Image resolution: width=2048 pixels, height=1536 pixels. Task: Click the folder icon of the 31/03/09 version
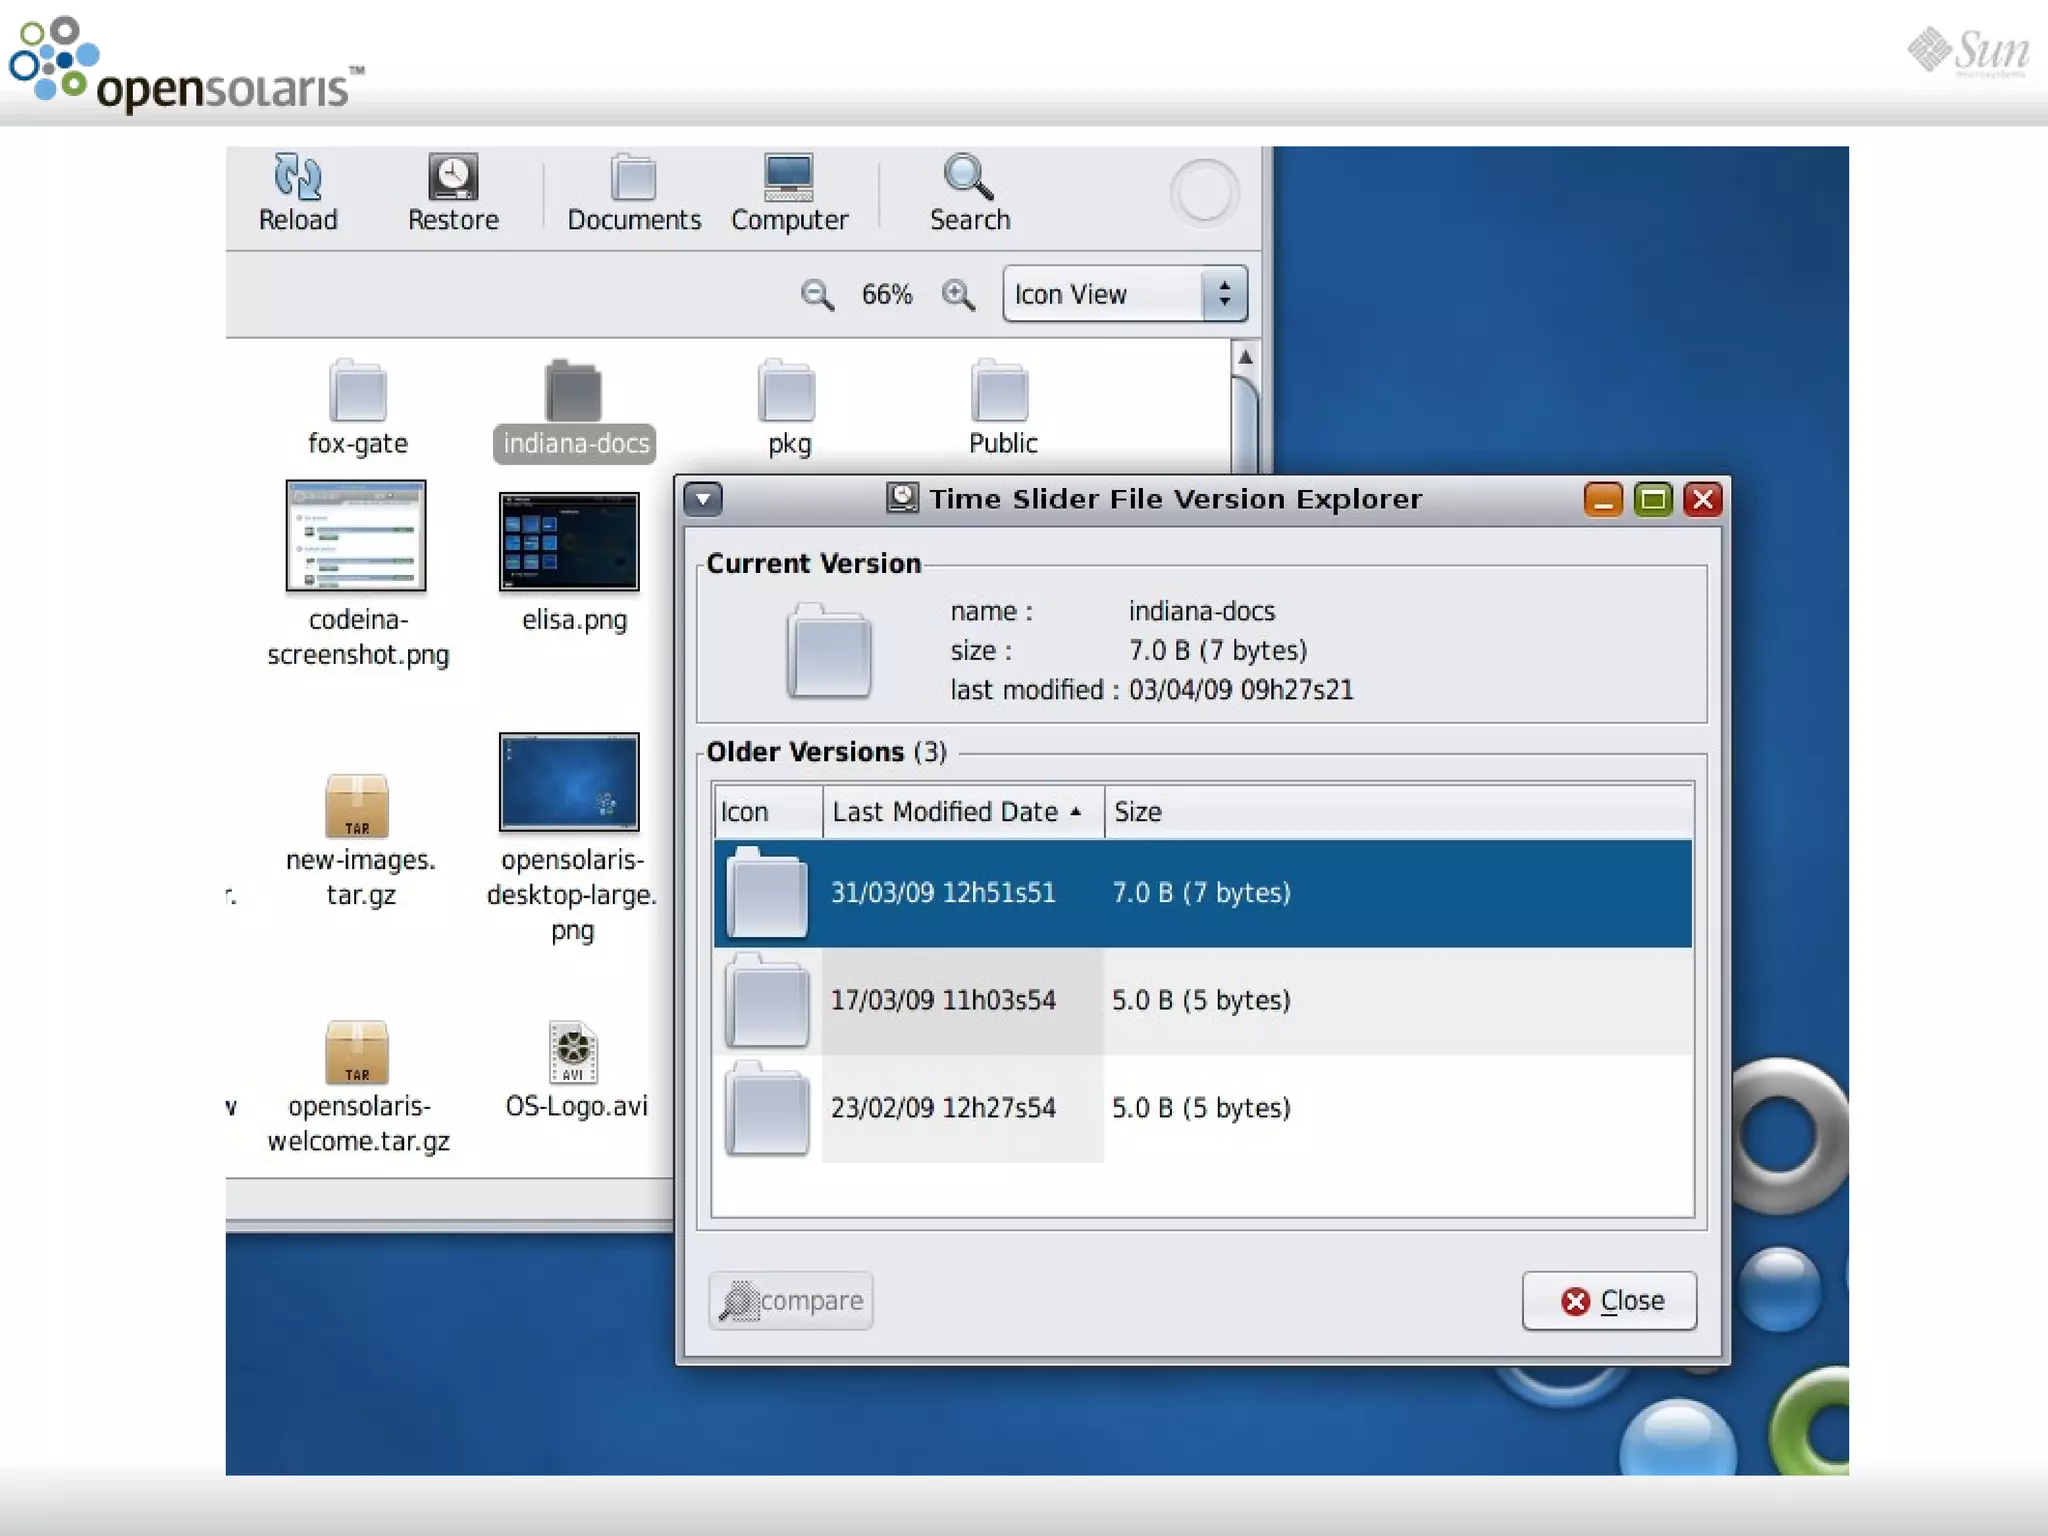767,892
